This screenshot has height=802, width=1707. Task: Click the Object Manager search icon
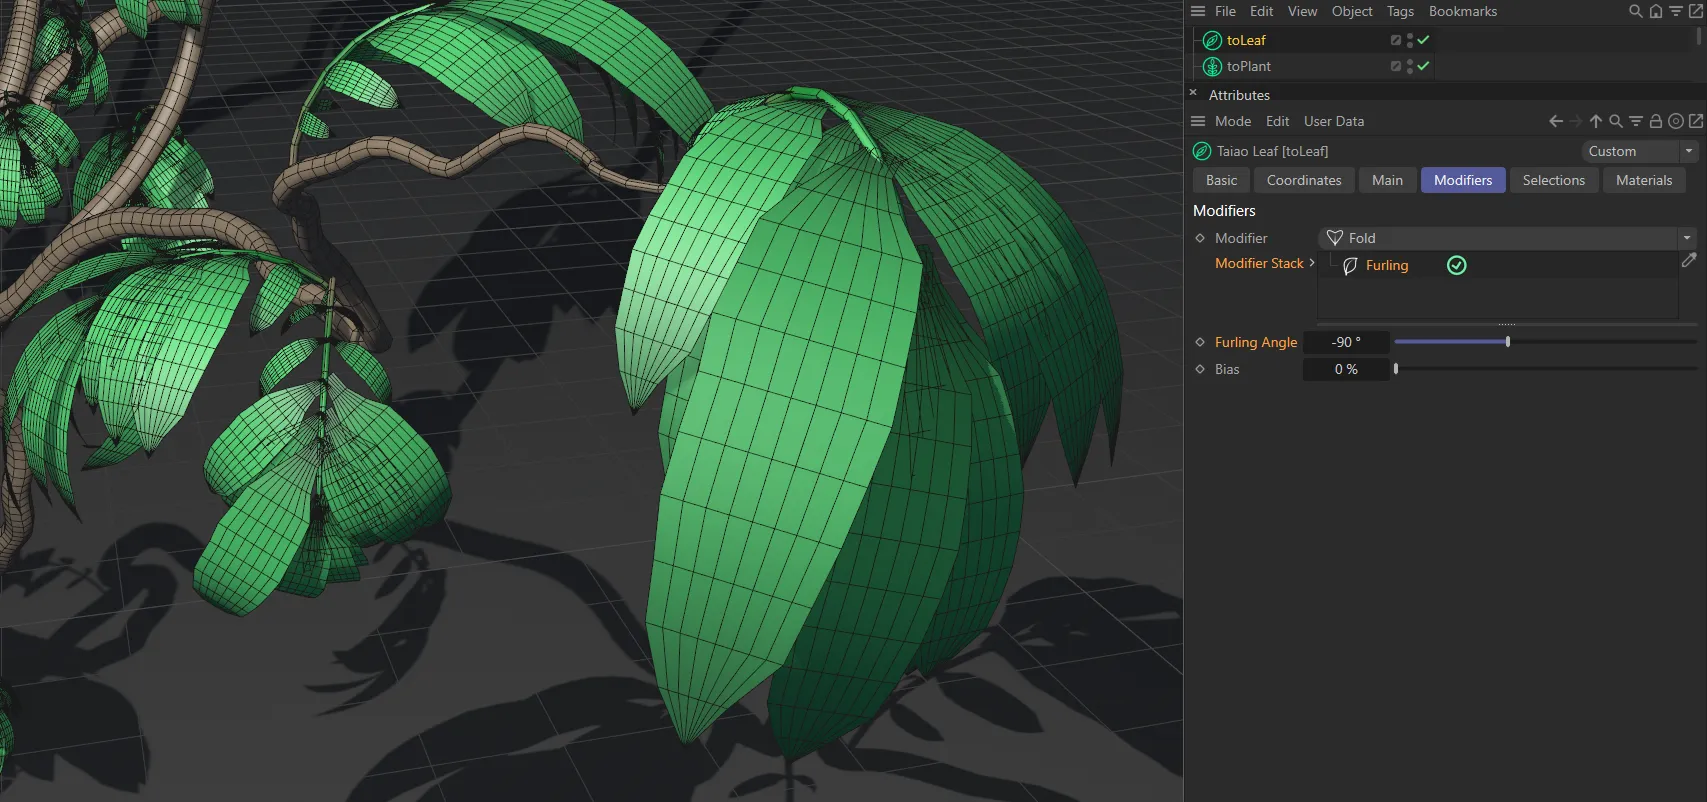click(x=1636, y=11)
